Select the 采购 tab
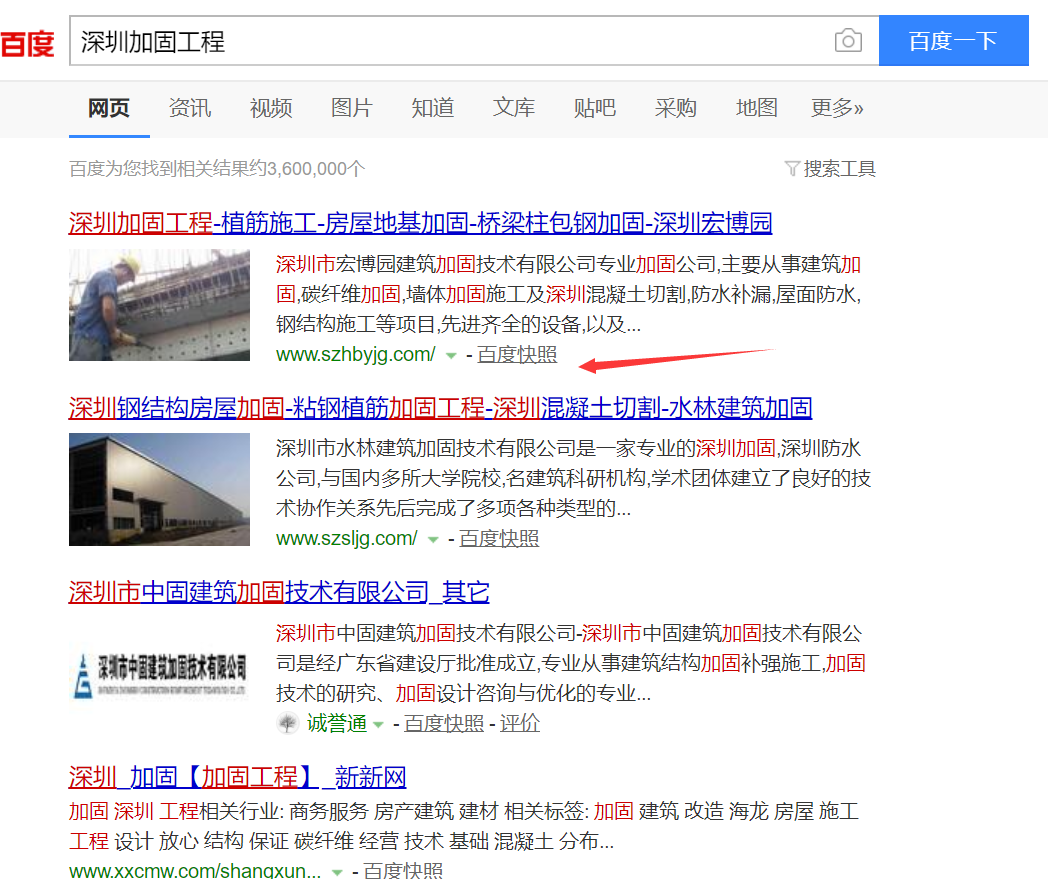Viewport: 1048px width, 879px height. pos(676,108)
